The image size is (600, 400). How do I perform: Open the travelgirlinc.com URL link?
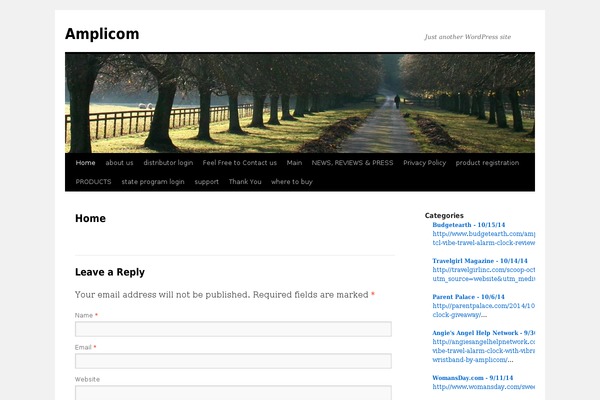(x=484, y=274)
